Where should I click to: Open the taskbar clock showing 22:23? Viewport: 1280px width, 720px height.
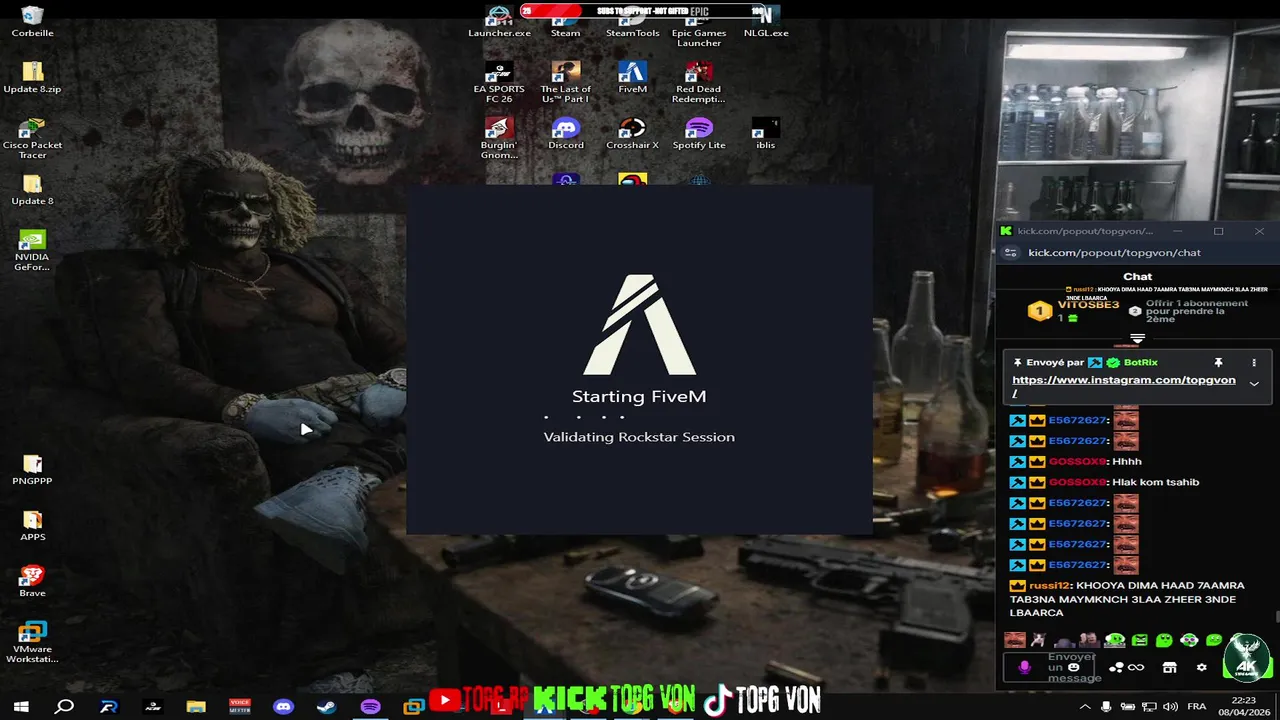1243,706
